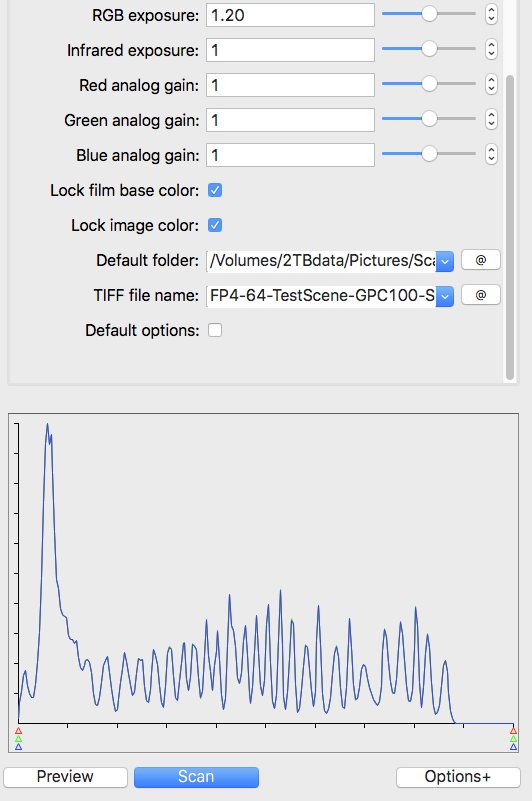The height and width of the screenshot is (801, 532).
Task: Open the Options+ menu button
Action: (x=458, y=777)
